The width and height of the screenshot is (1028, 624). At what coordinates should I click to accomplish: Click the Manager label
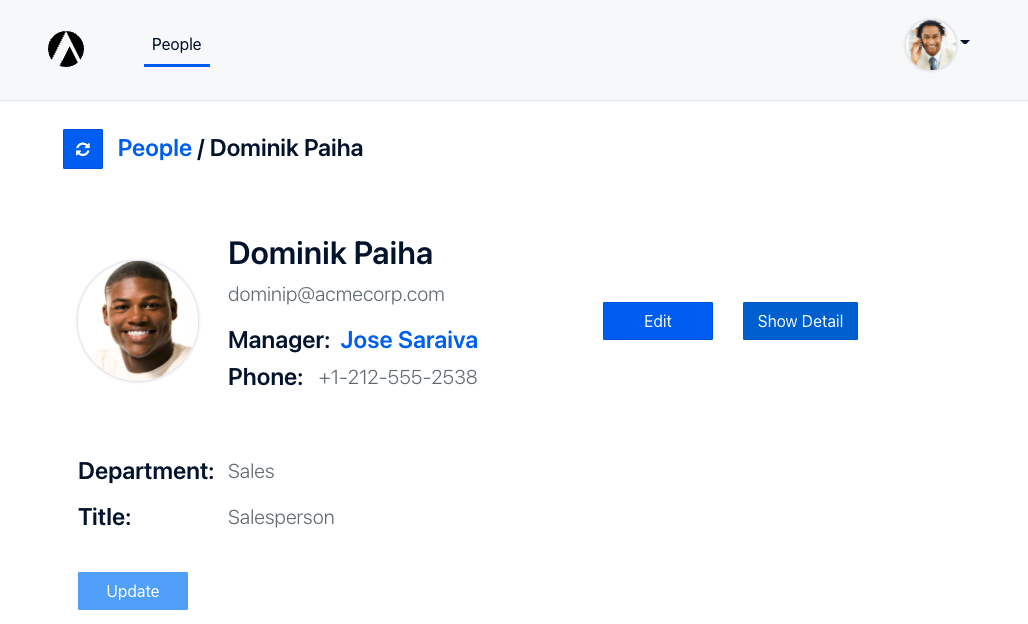point(279,340)
